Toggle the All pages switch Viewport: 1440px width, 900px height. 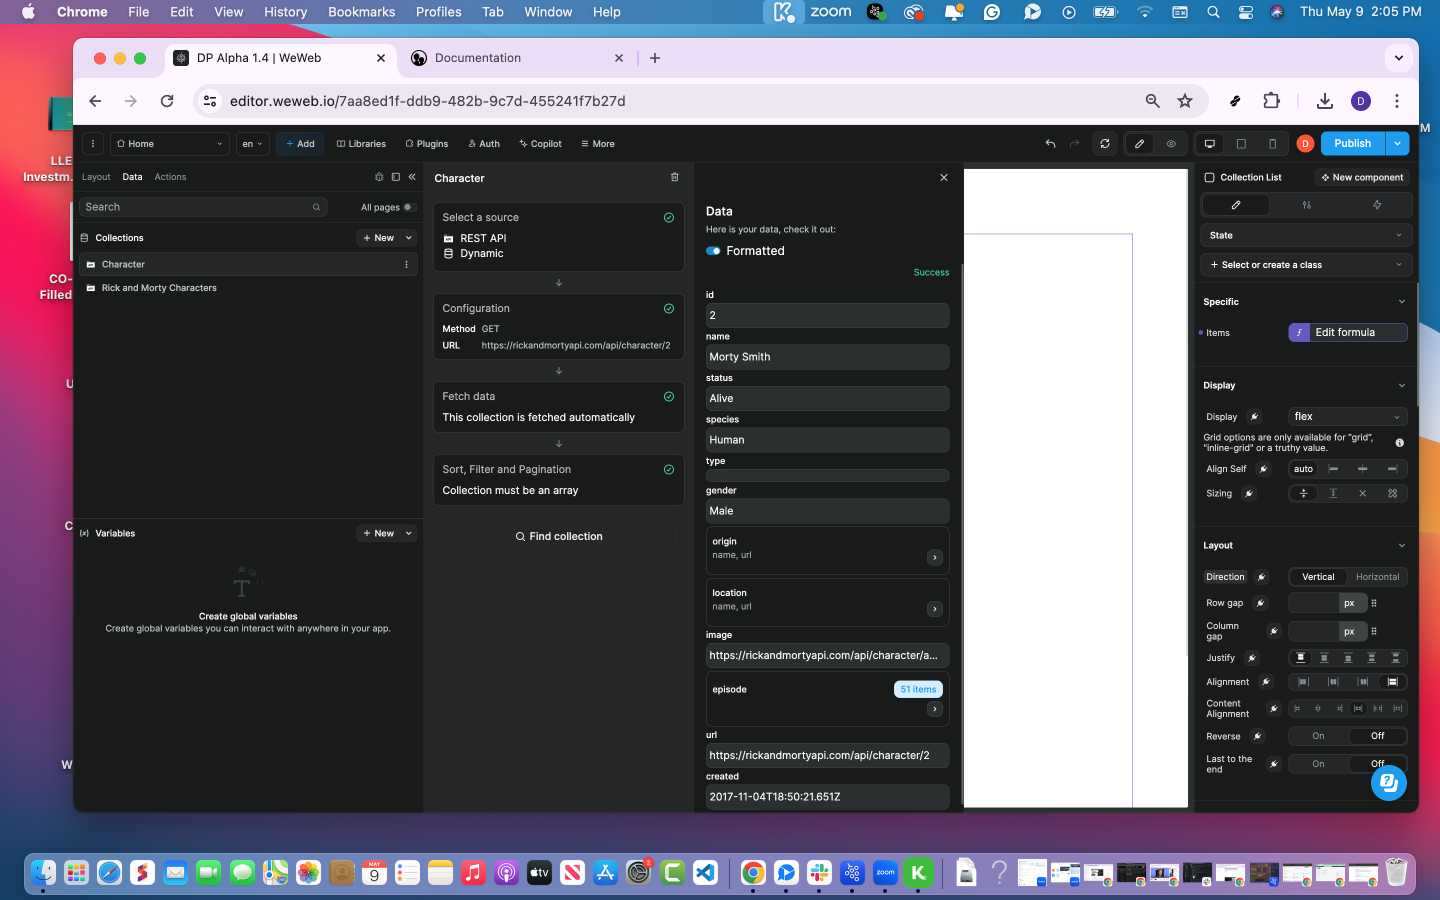408,208
